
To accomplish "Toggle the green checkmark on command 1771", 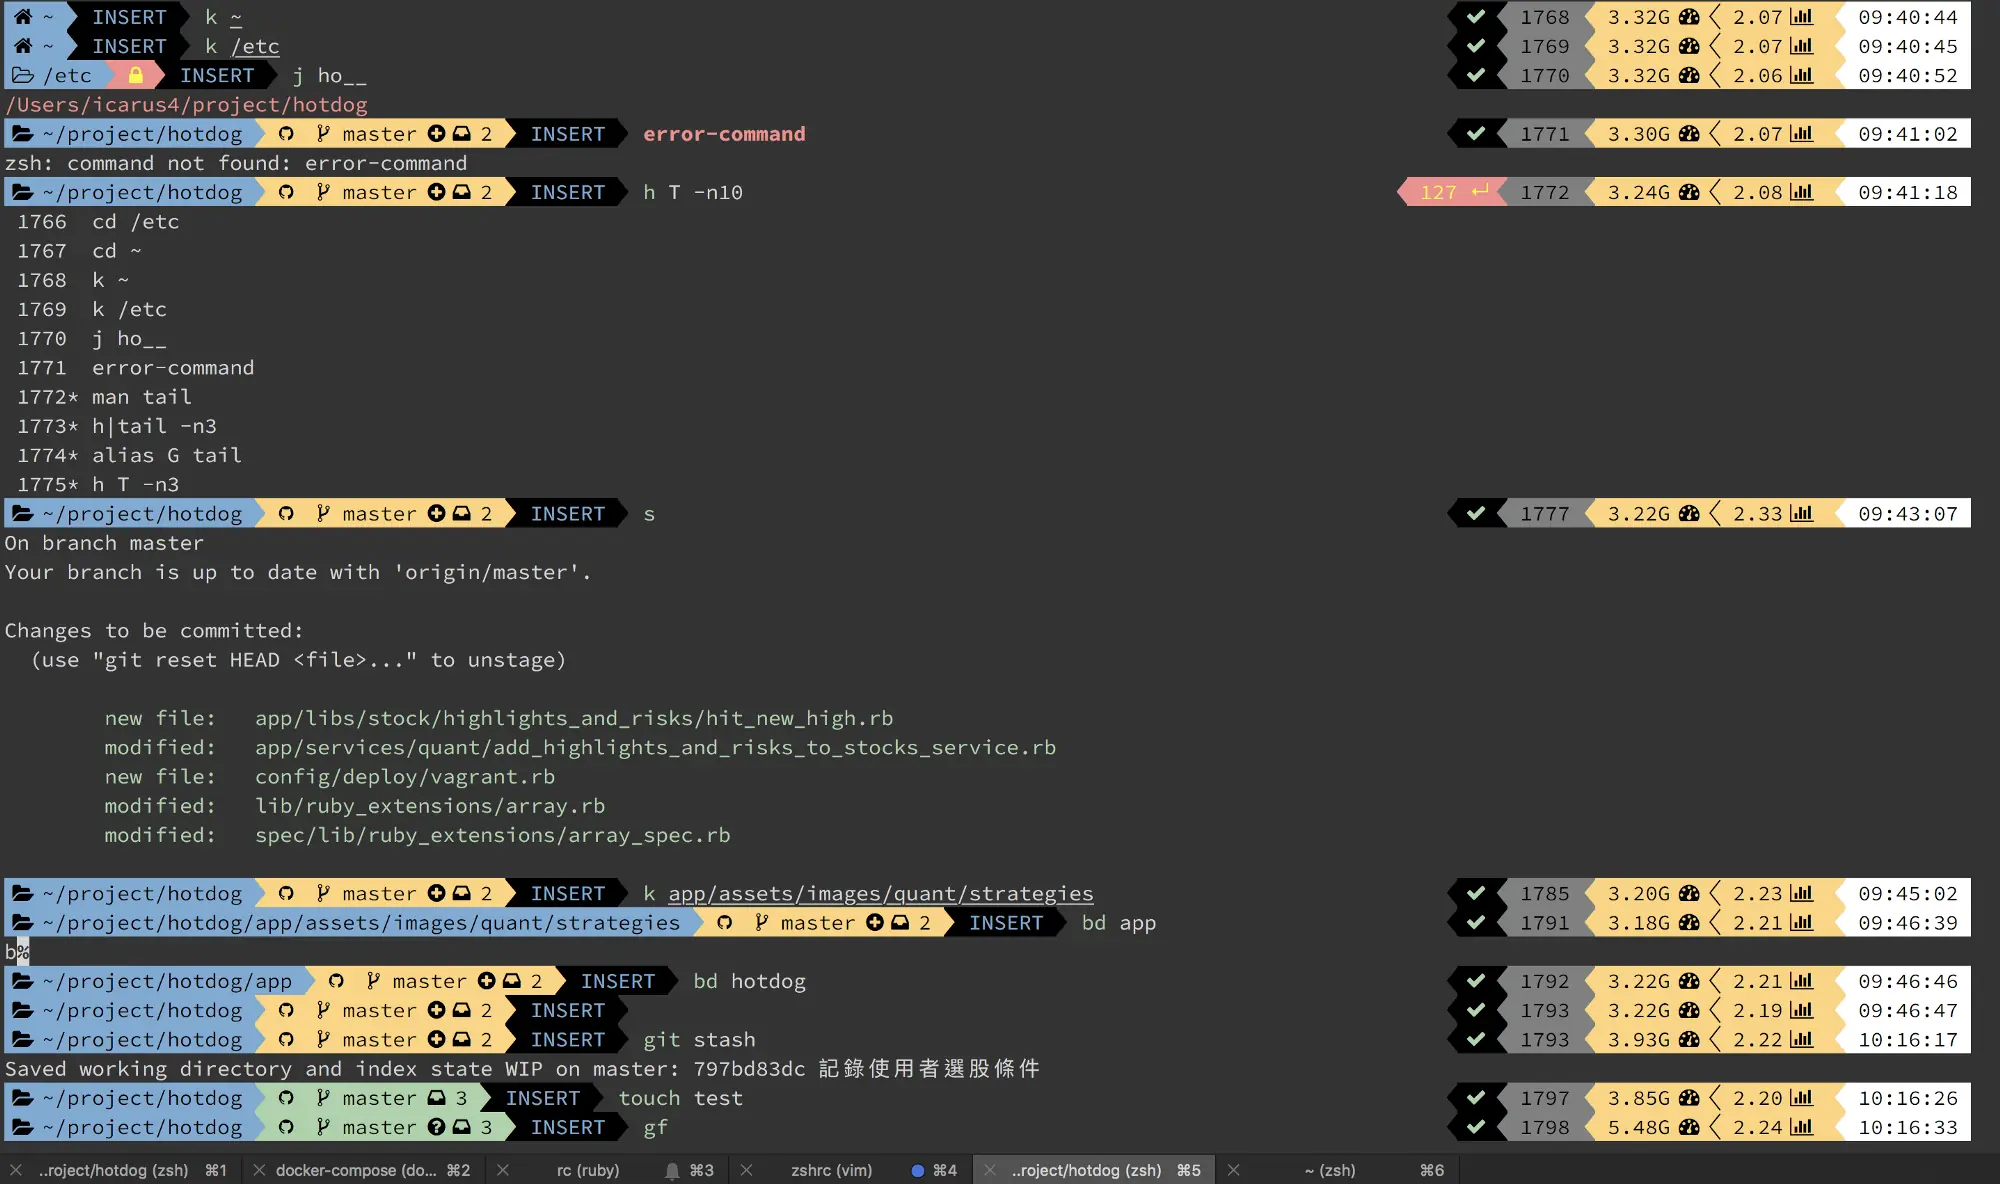I will (1476, 133).
